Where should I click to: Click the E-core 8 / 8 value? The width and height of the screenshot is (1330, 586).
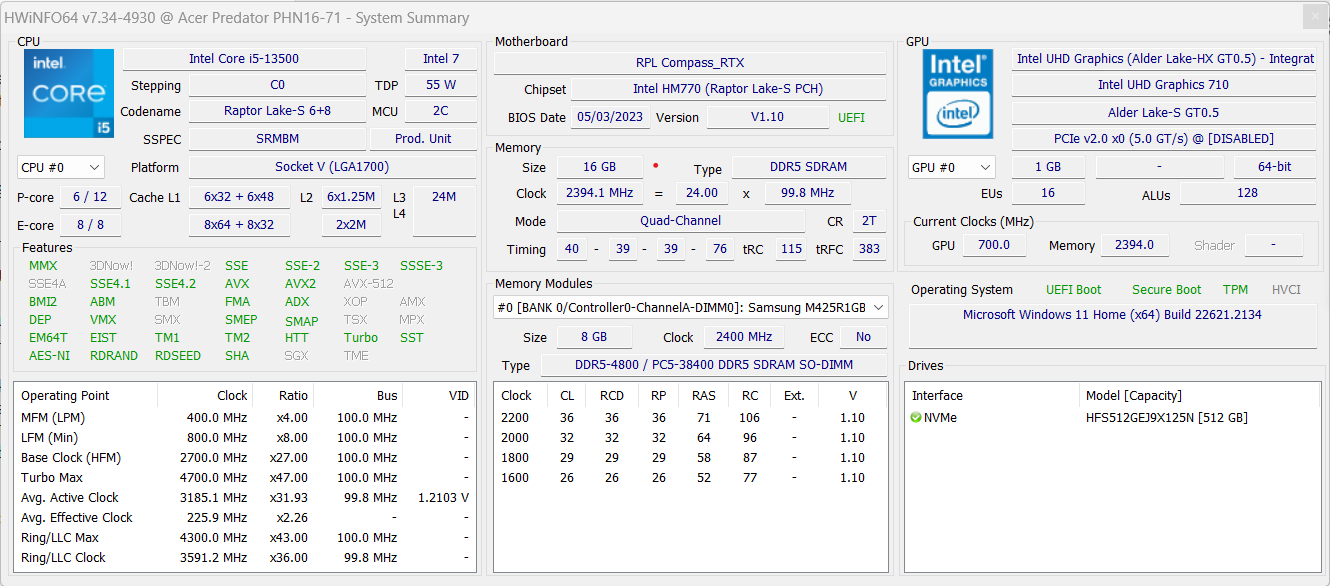point(90,226)
